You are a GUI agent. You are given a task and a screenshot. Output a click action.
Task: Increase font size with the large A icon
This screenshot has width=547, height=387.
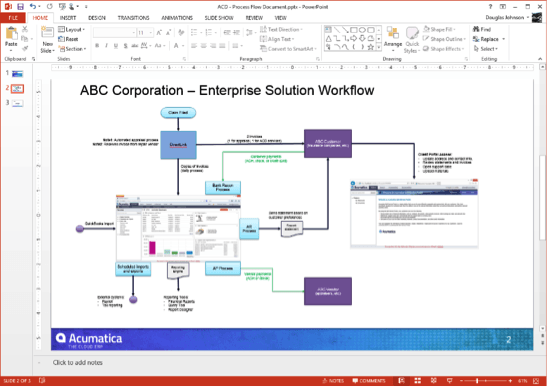pyautogui.click(x=159, y=33)
